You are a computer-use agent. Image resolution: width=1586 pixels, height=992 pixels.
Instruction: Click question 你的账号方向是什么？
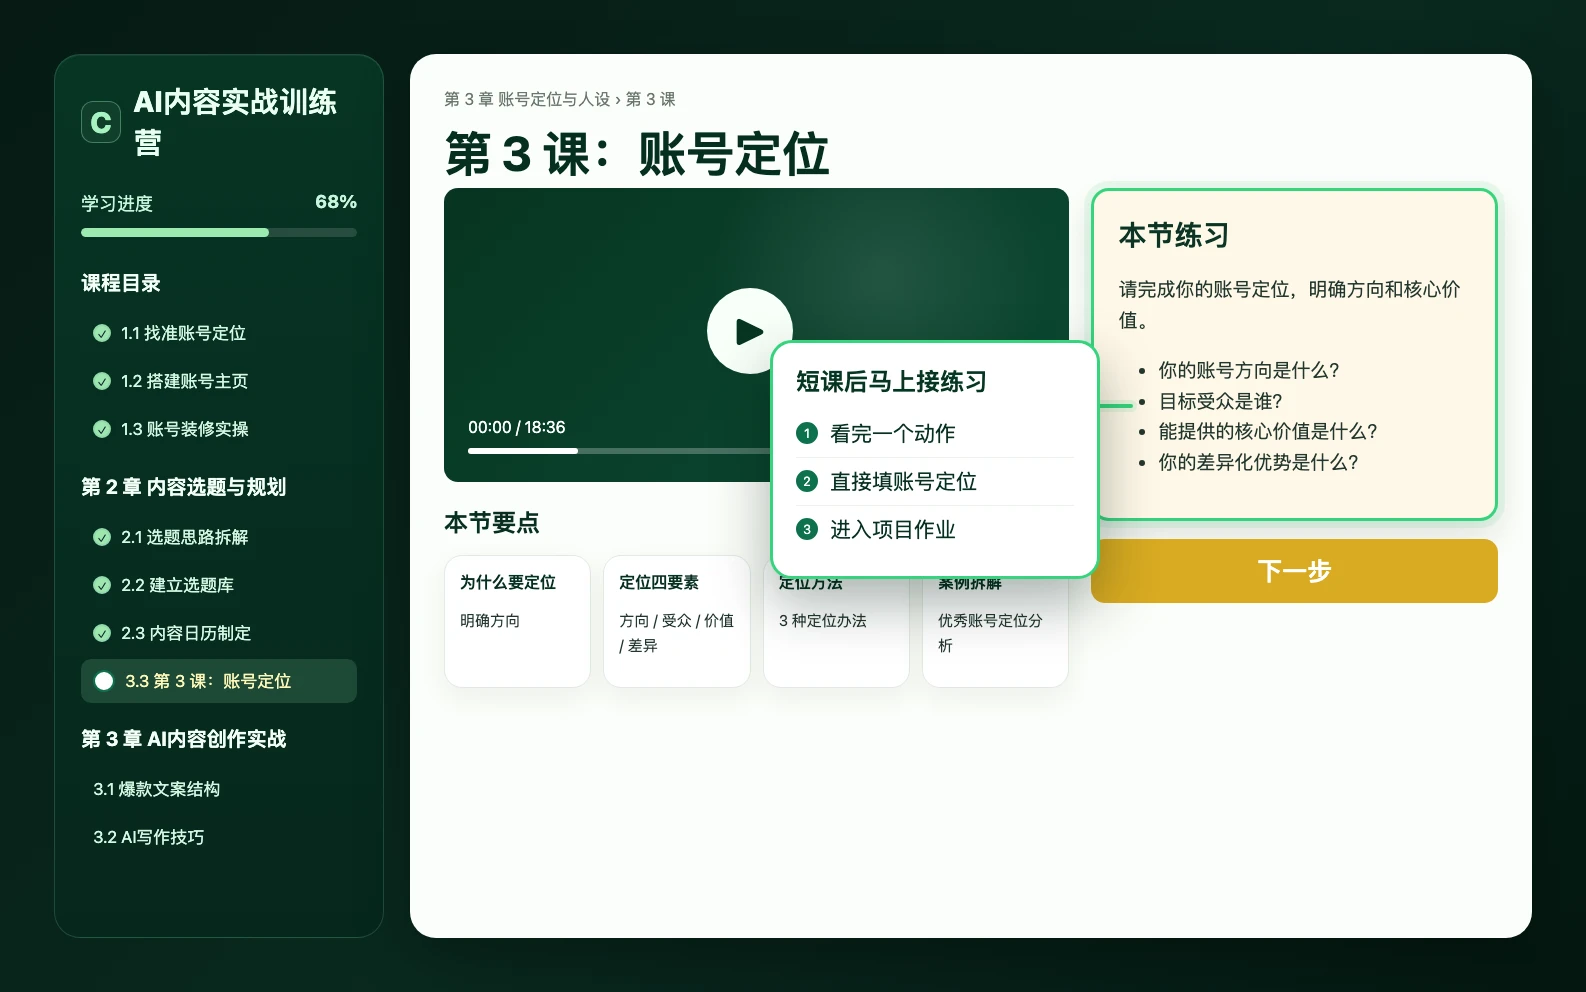1248,370
